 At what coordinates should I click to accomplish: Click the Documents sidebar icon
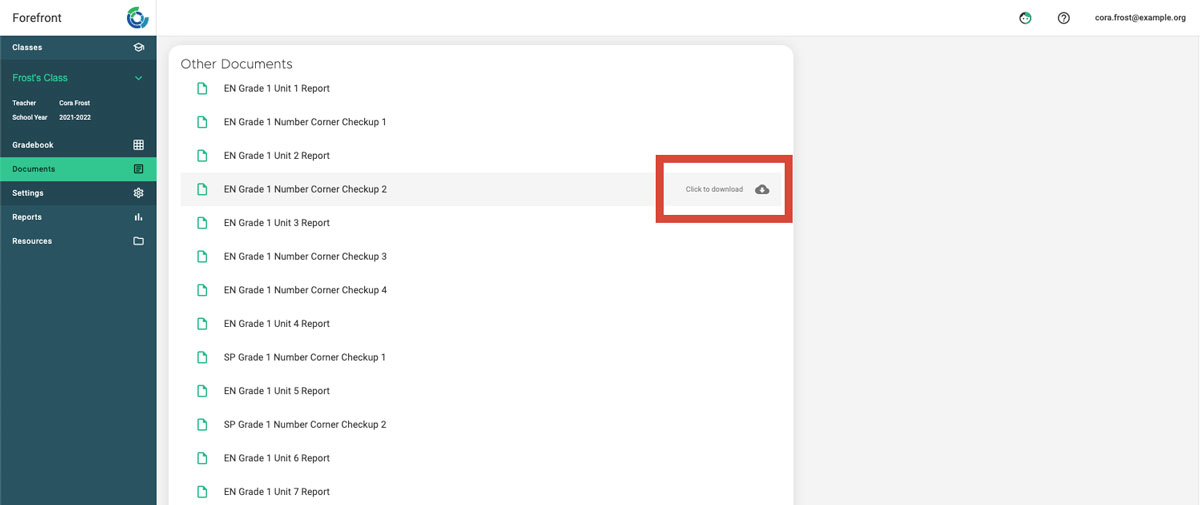138,169
